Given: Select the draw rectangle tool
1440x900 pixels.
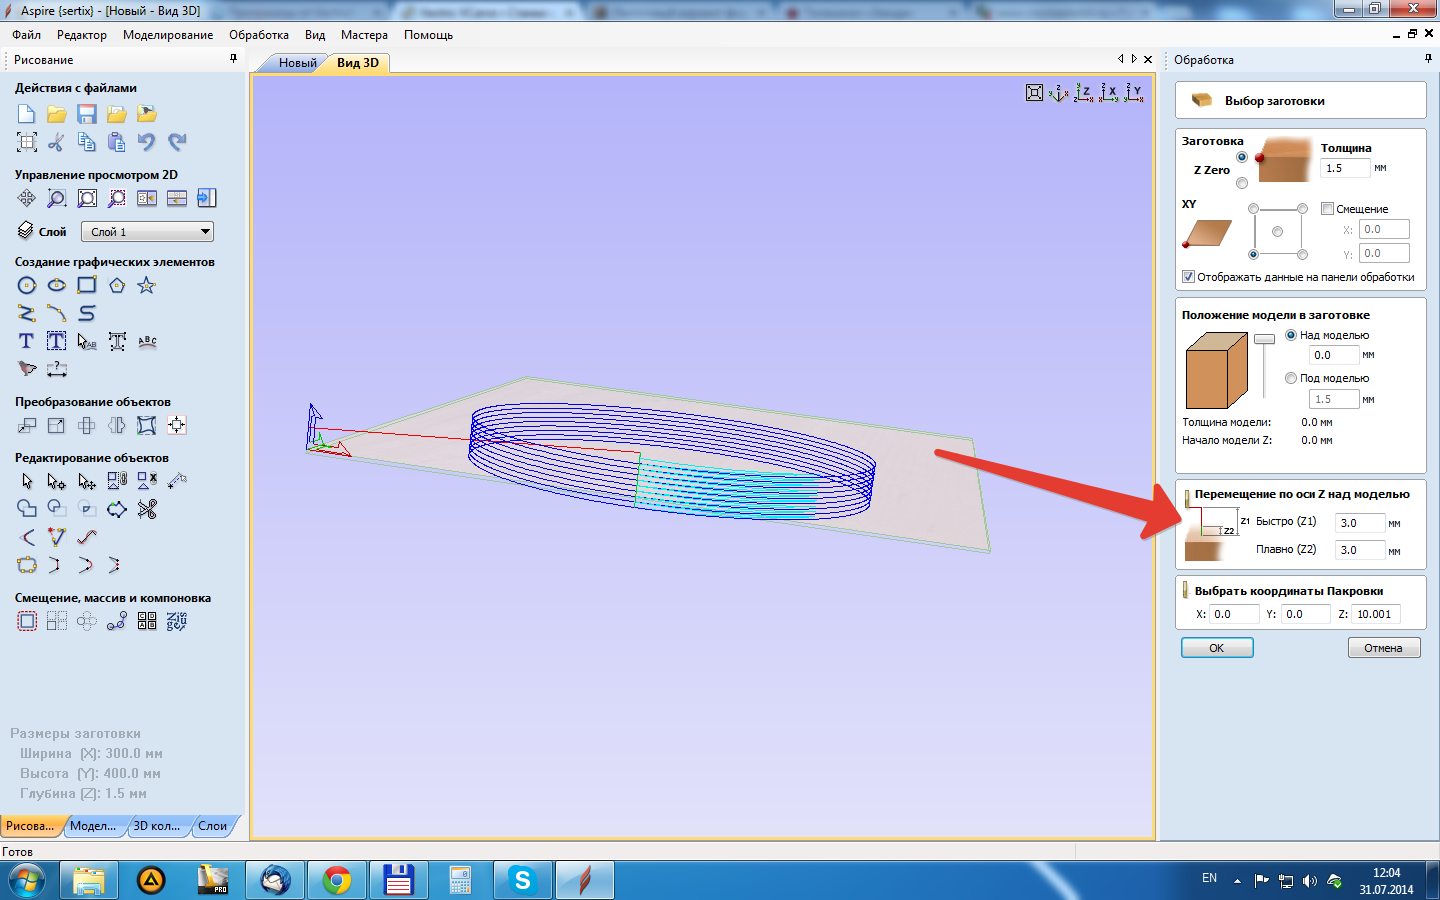Looking at the screenshot, I should pyautogui.click(x=87, y=286).
